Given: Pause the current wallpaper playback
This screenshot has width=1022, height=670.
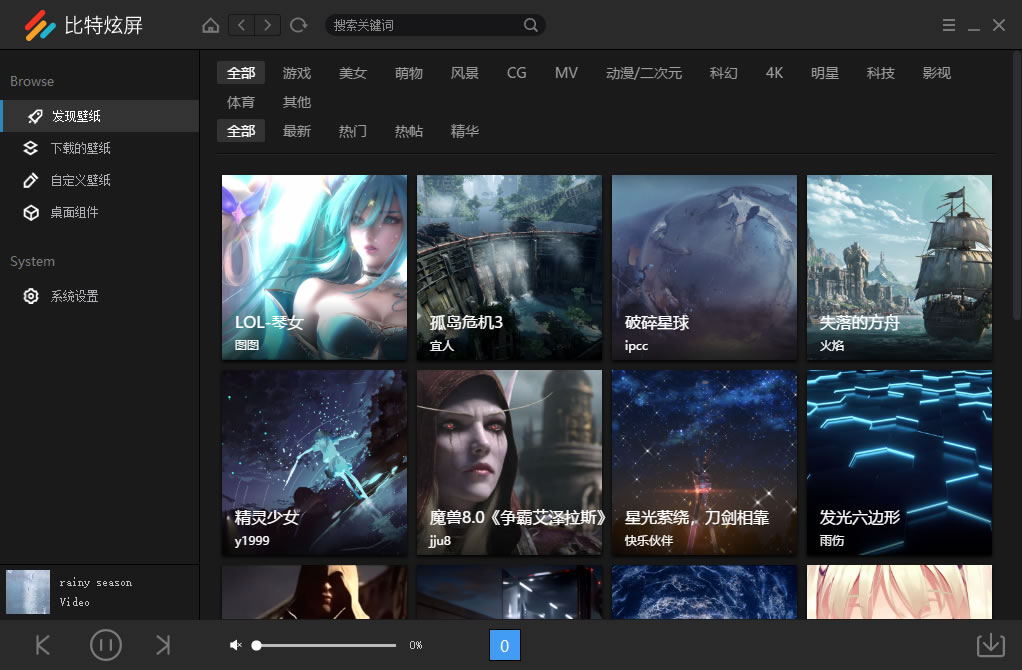Looking at the screenshot, I should tap(106, 645).
